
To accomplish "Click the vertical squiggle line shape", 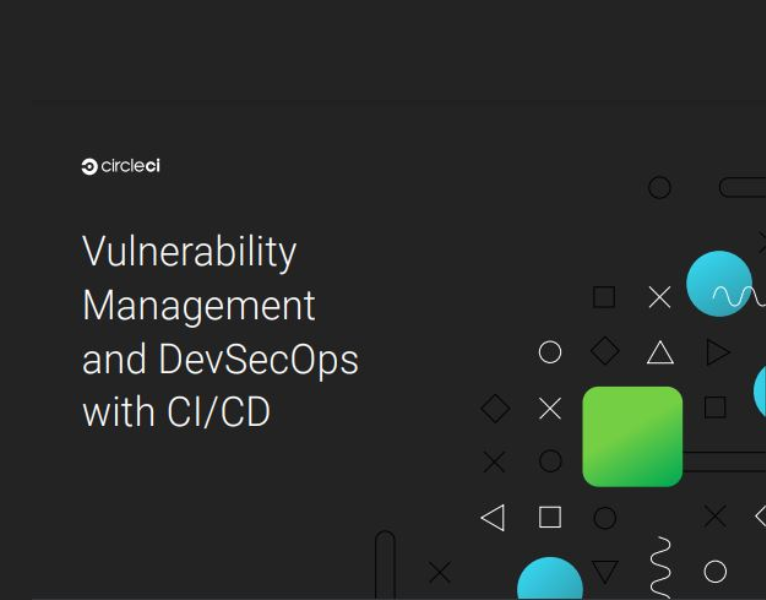I will coord(660,567).
